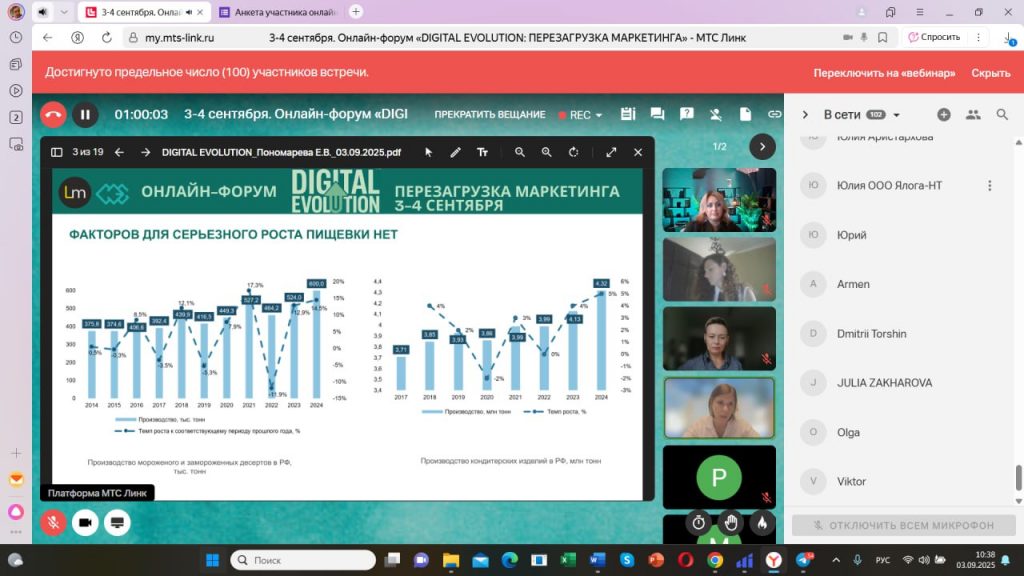Viewport: 1024px width, 576px height.
Task: Mute sound on the "3-4 сентября" tab
Action: point(189,12)
